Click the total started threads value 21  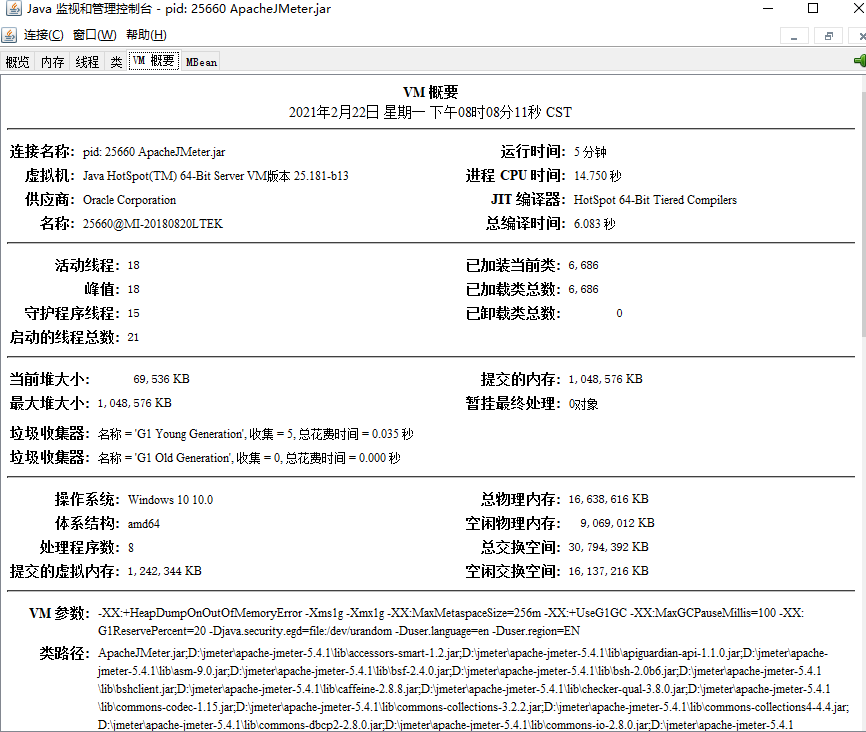point(133,337)
